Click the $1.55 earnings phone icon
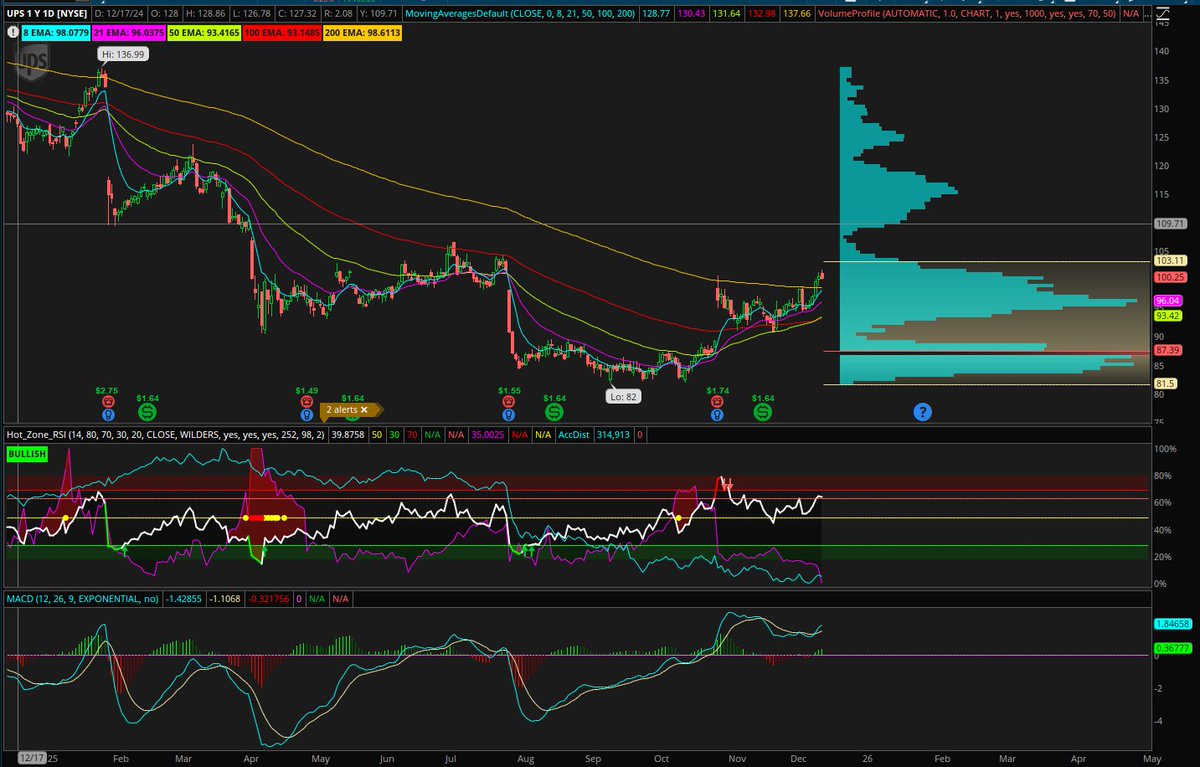The height and width of the screenshot is (767, 1200). pos(510,400)
